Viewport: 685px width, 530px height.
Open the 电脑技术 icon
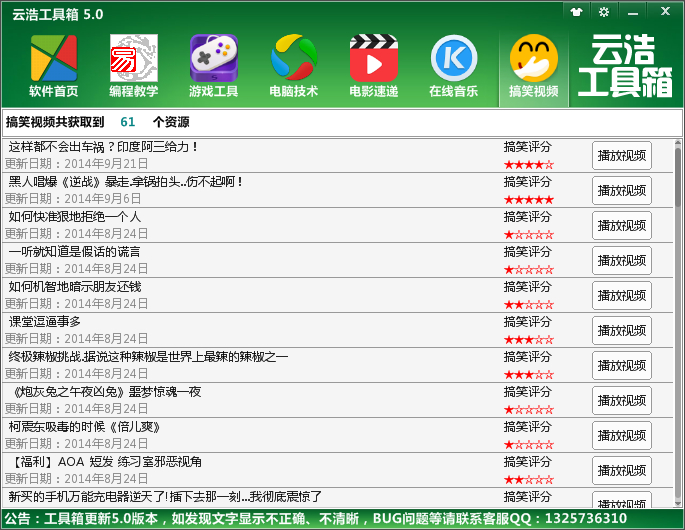(294, 66)
